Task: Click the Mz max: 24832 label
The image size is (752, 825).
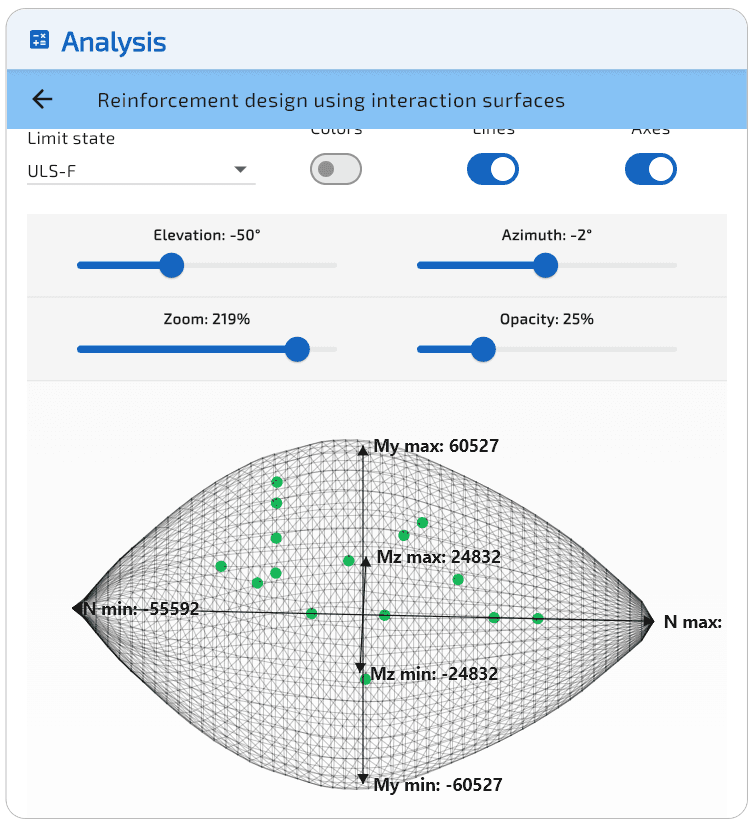Action: click(437, 557)
